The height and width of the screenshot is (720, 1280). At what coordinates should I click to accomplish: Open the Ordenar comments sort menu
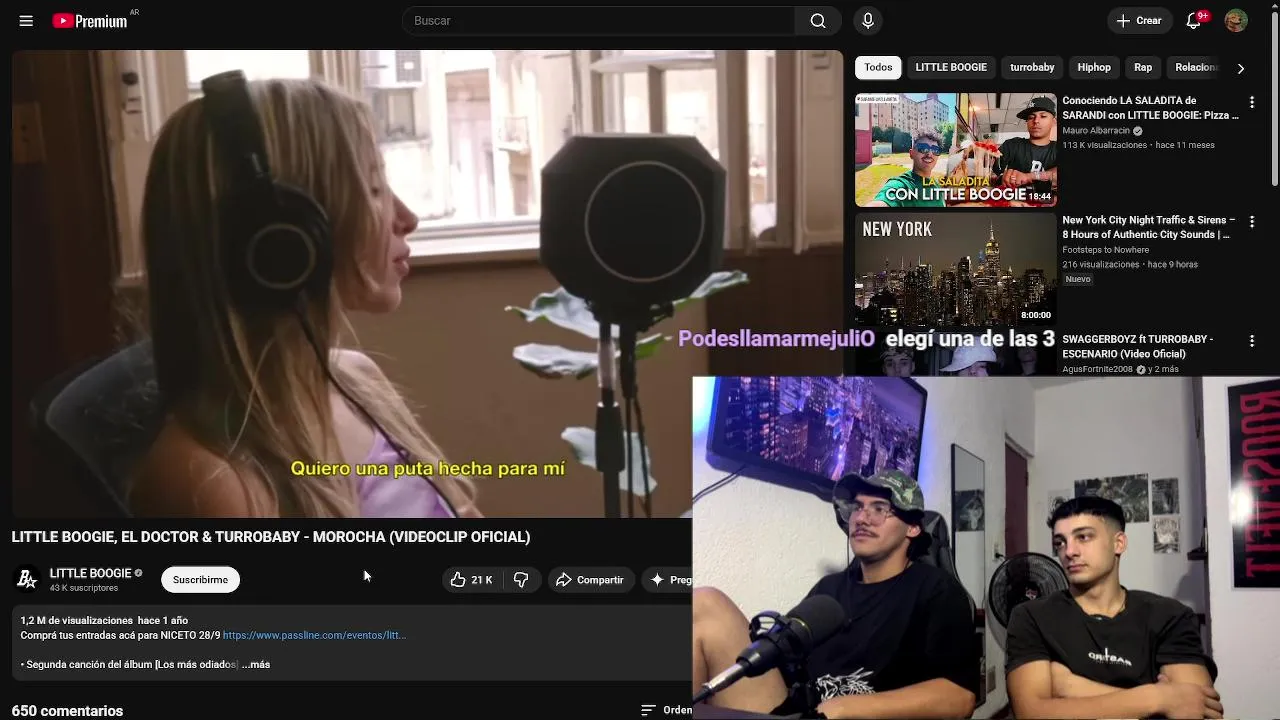coord(666,710)
